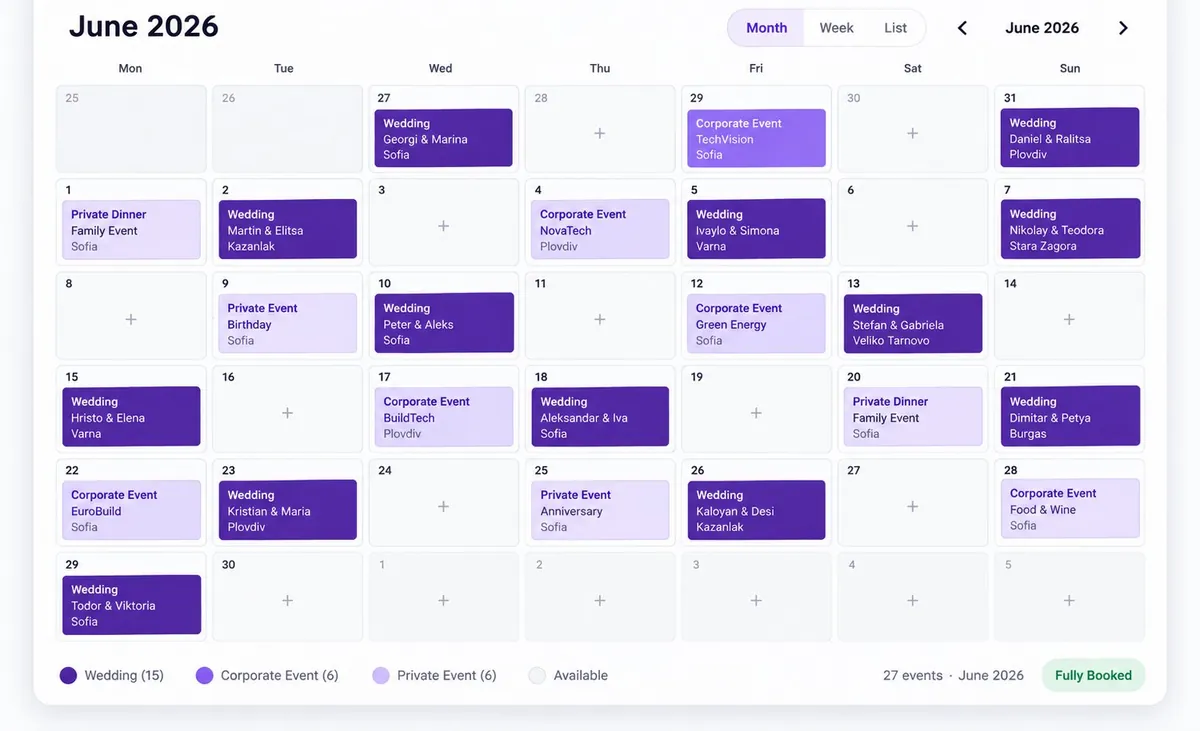Open BuildTech corporate event card
1200x731 pixels.
(444, 417)
